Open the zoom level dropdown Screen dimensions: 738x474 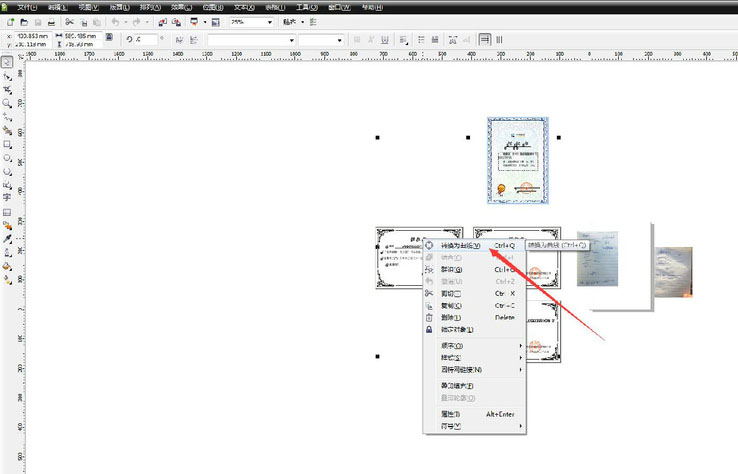click(x=270, y=21)
